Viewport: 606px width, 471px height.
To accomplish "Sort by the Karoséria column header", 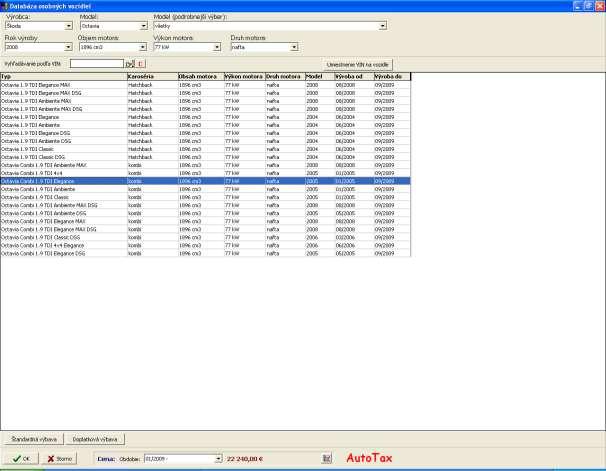I will click(x=152, y=77).
